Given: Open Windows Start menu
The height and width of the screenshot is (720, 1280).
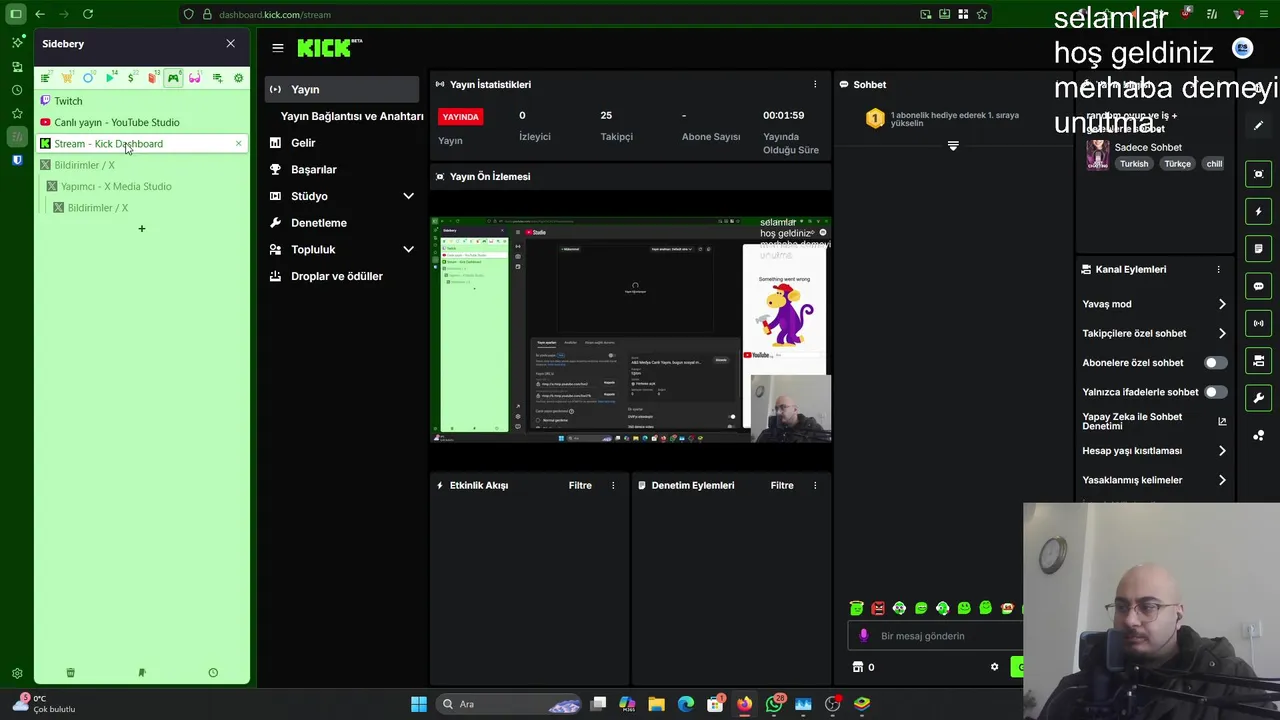Looking at the screenshot, I should point(419,704).
